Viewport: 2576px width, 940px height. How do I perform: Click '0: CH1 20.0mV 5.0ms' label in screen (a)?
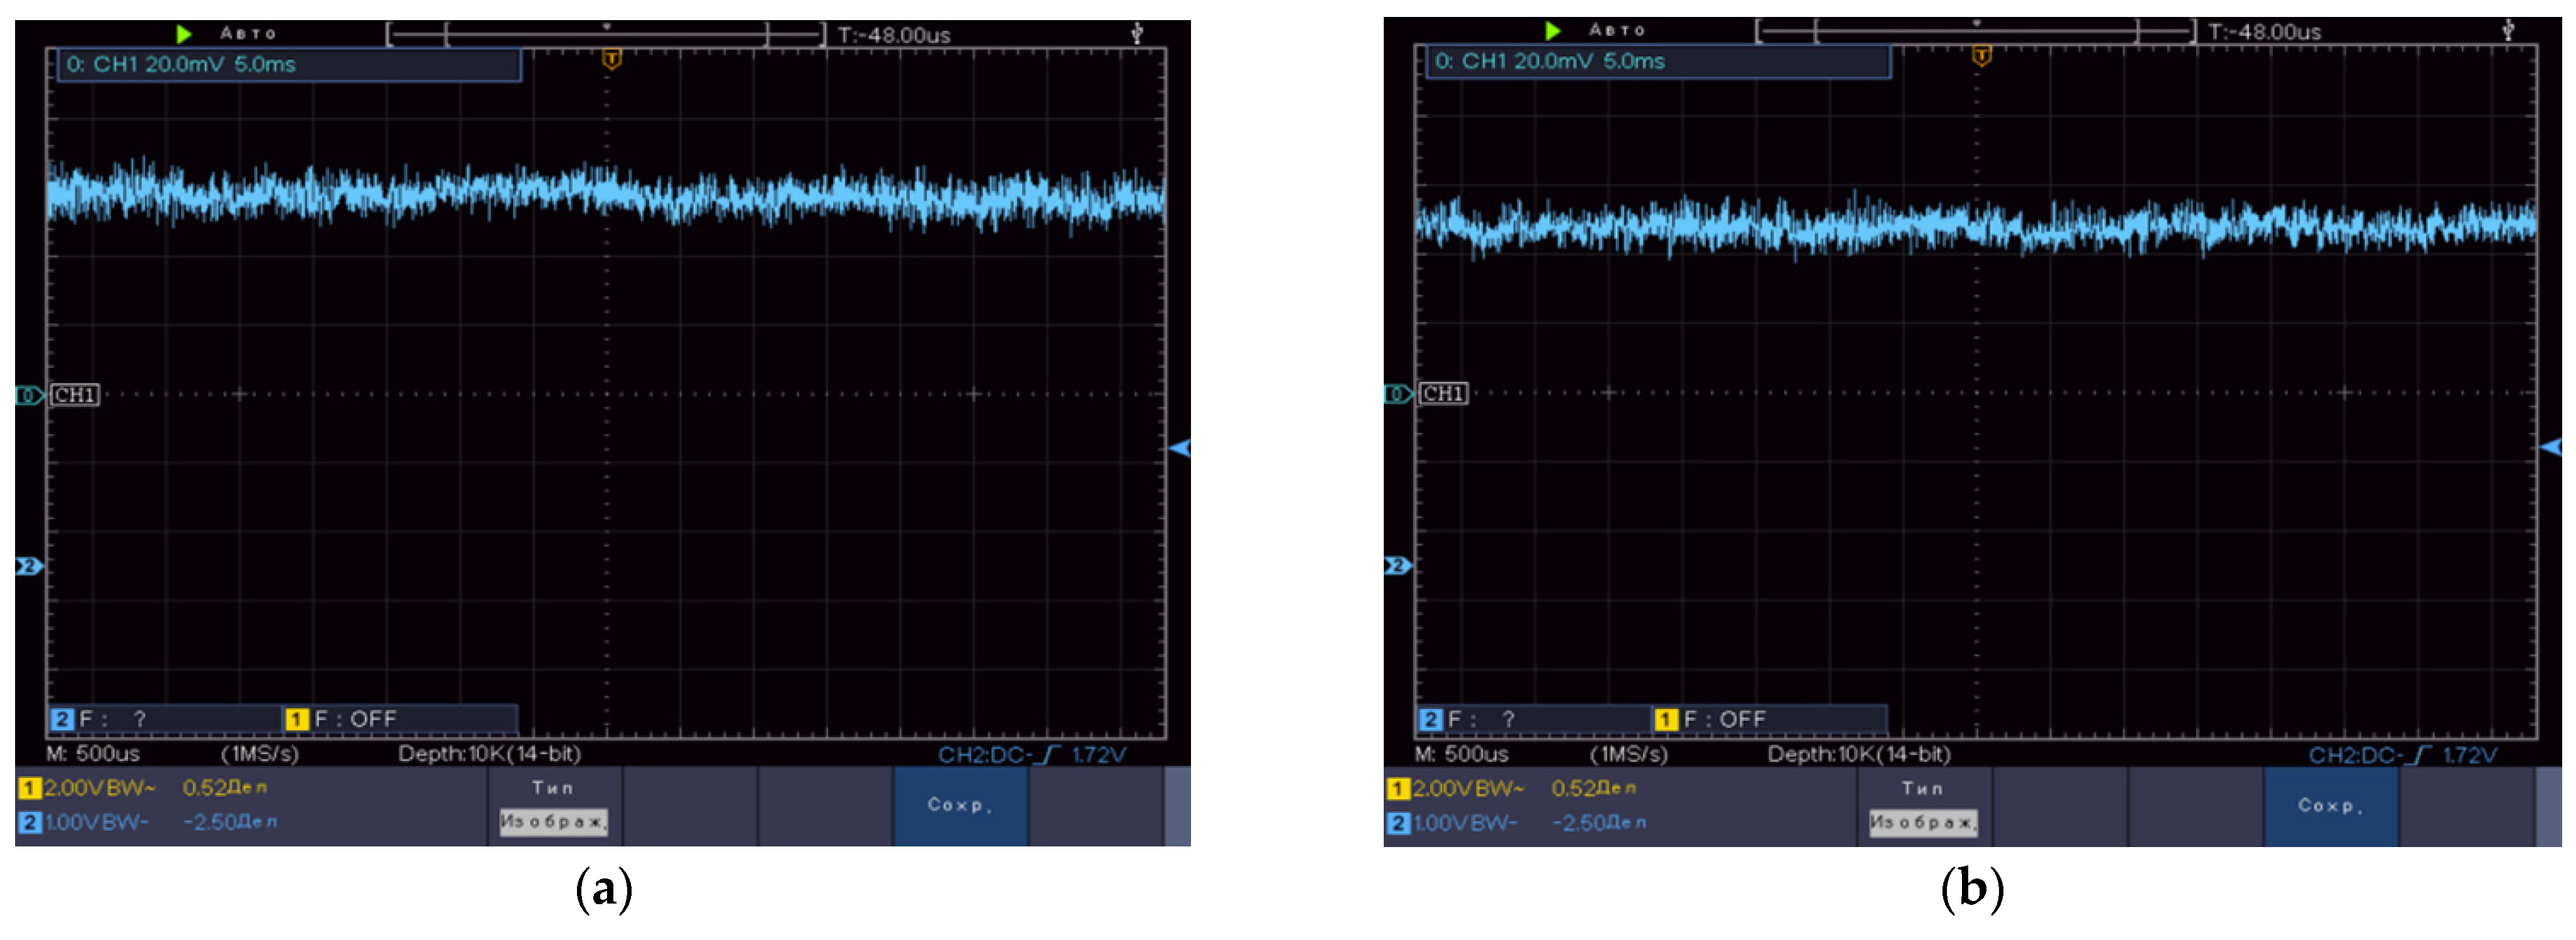click(181, 65)
